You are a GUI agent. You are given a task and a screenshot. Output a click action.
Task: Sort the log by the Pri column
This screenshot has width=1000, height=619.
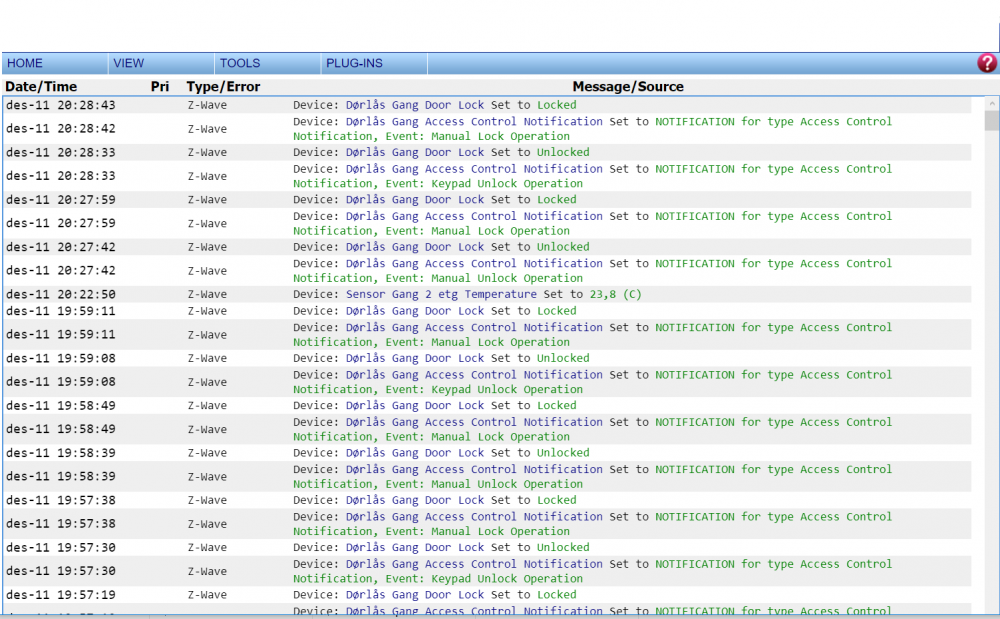click(x=159, y=86)
